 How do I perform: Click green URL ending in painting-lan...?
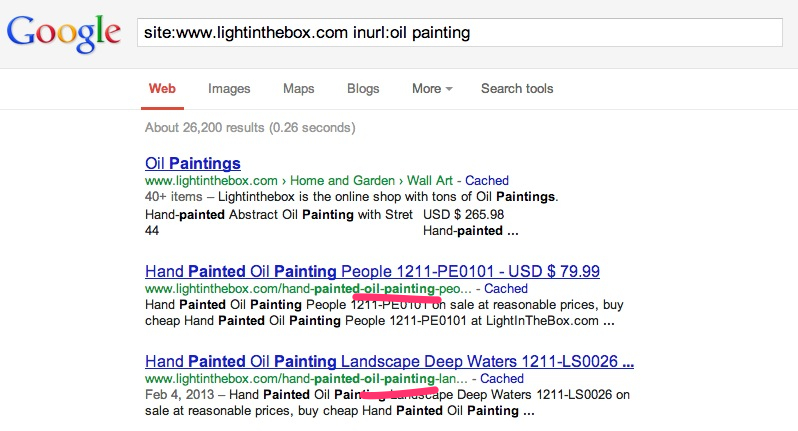point(305,379)
